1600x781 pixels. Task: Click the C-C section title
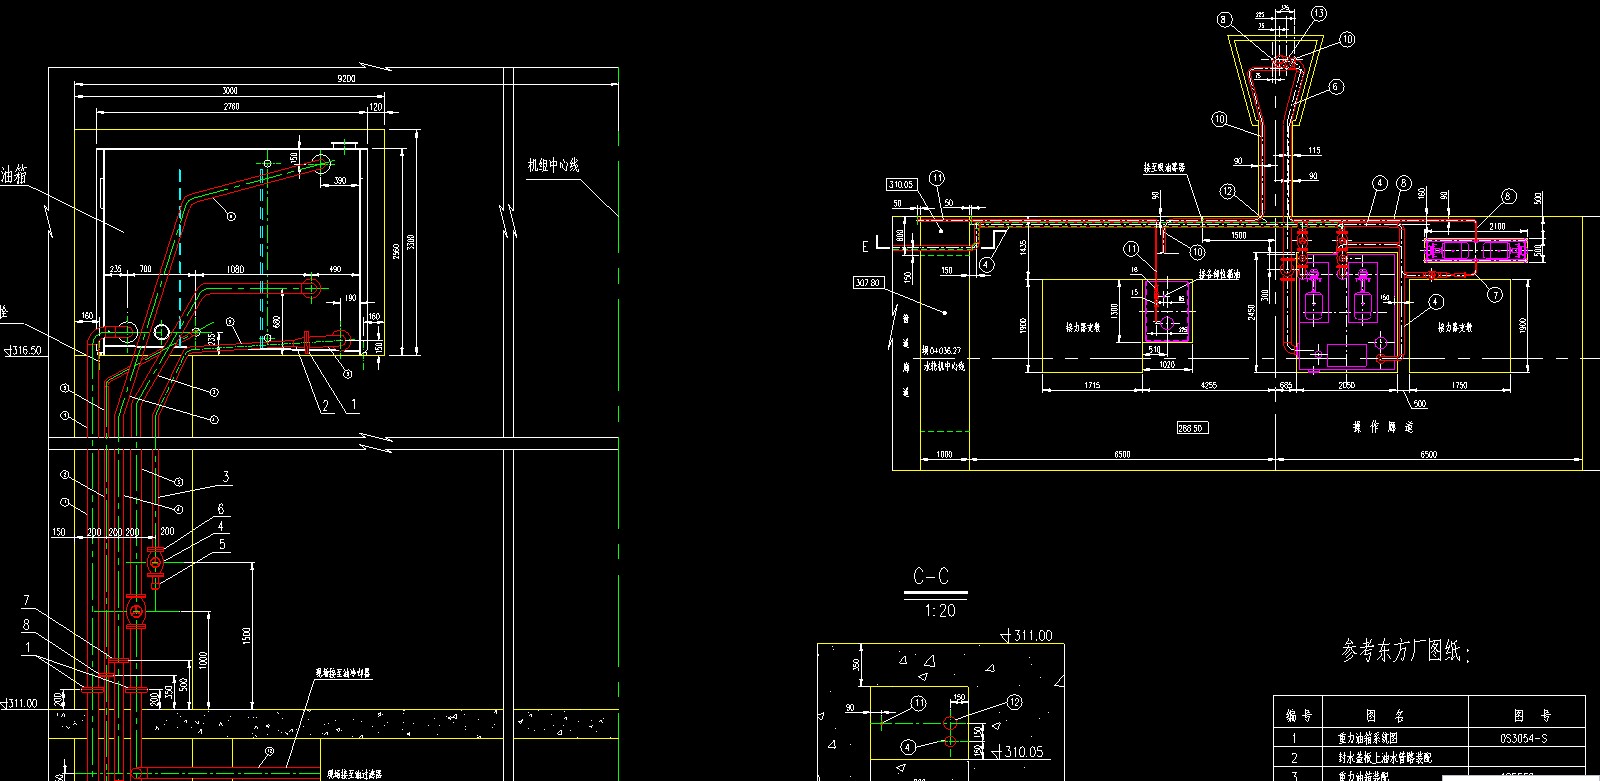point(931,577)
